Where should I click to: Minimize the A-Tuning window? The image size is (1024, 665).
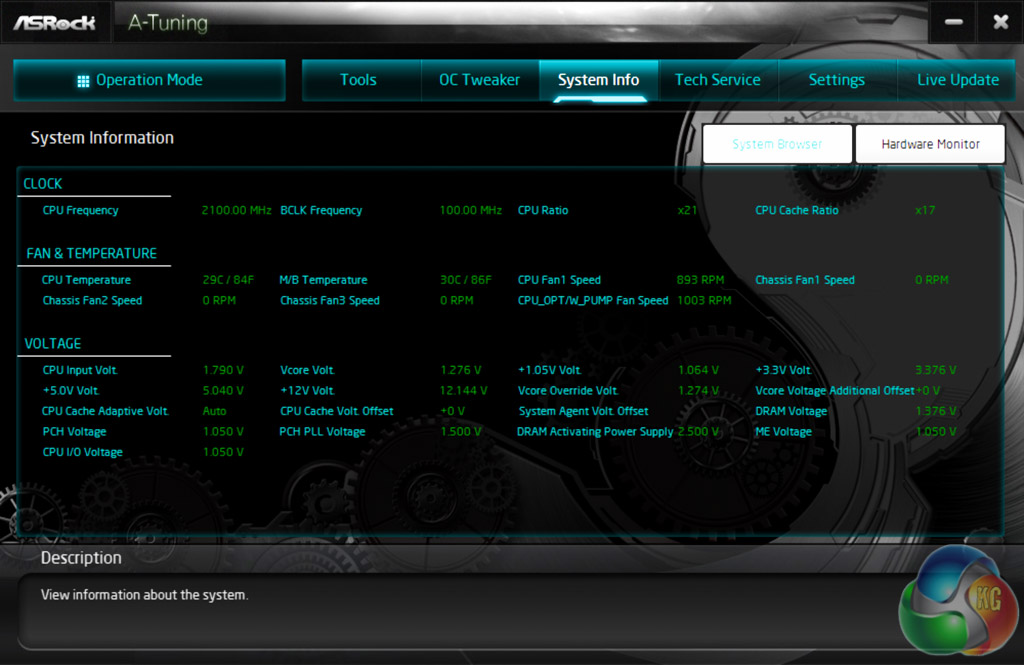click(953, 22)
